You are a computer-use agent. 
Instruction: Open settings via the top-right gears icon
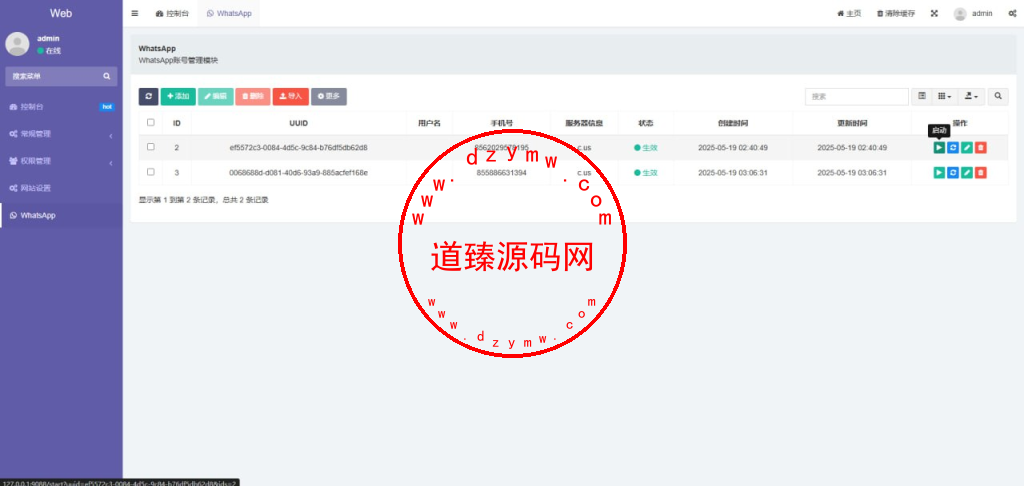pos(1012,13)
